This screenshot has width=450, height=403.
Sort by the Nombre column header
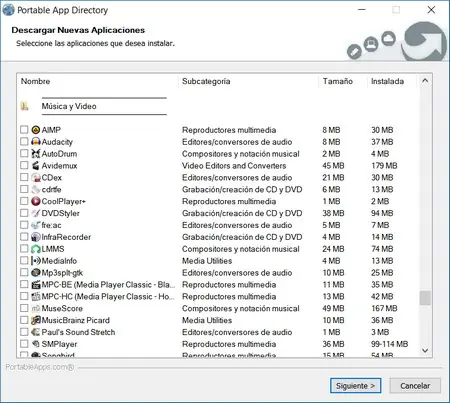point(98,81)
